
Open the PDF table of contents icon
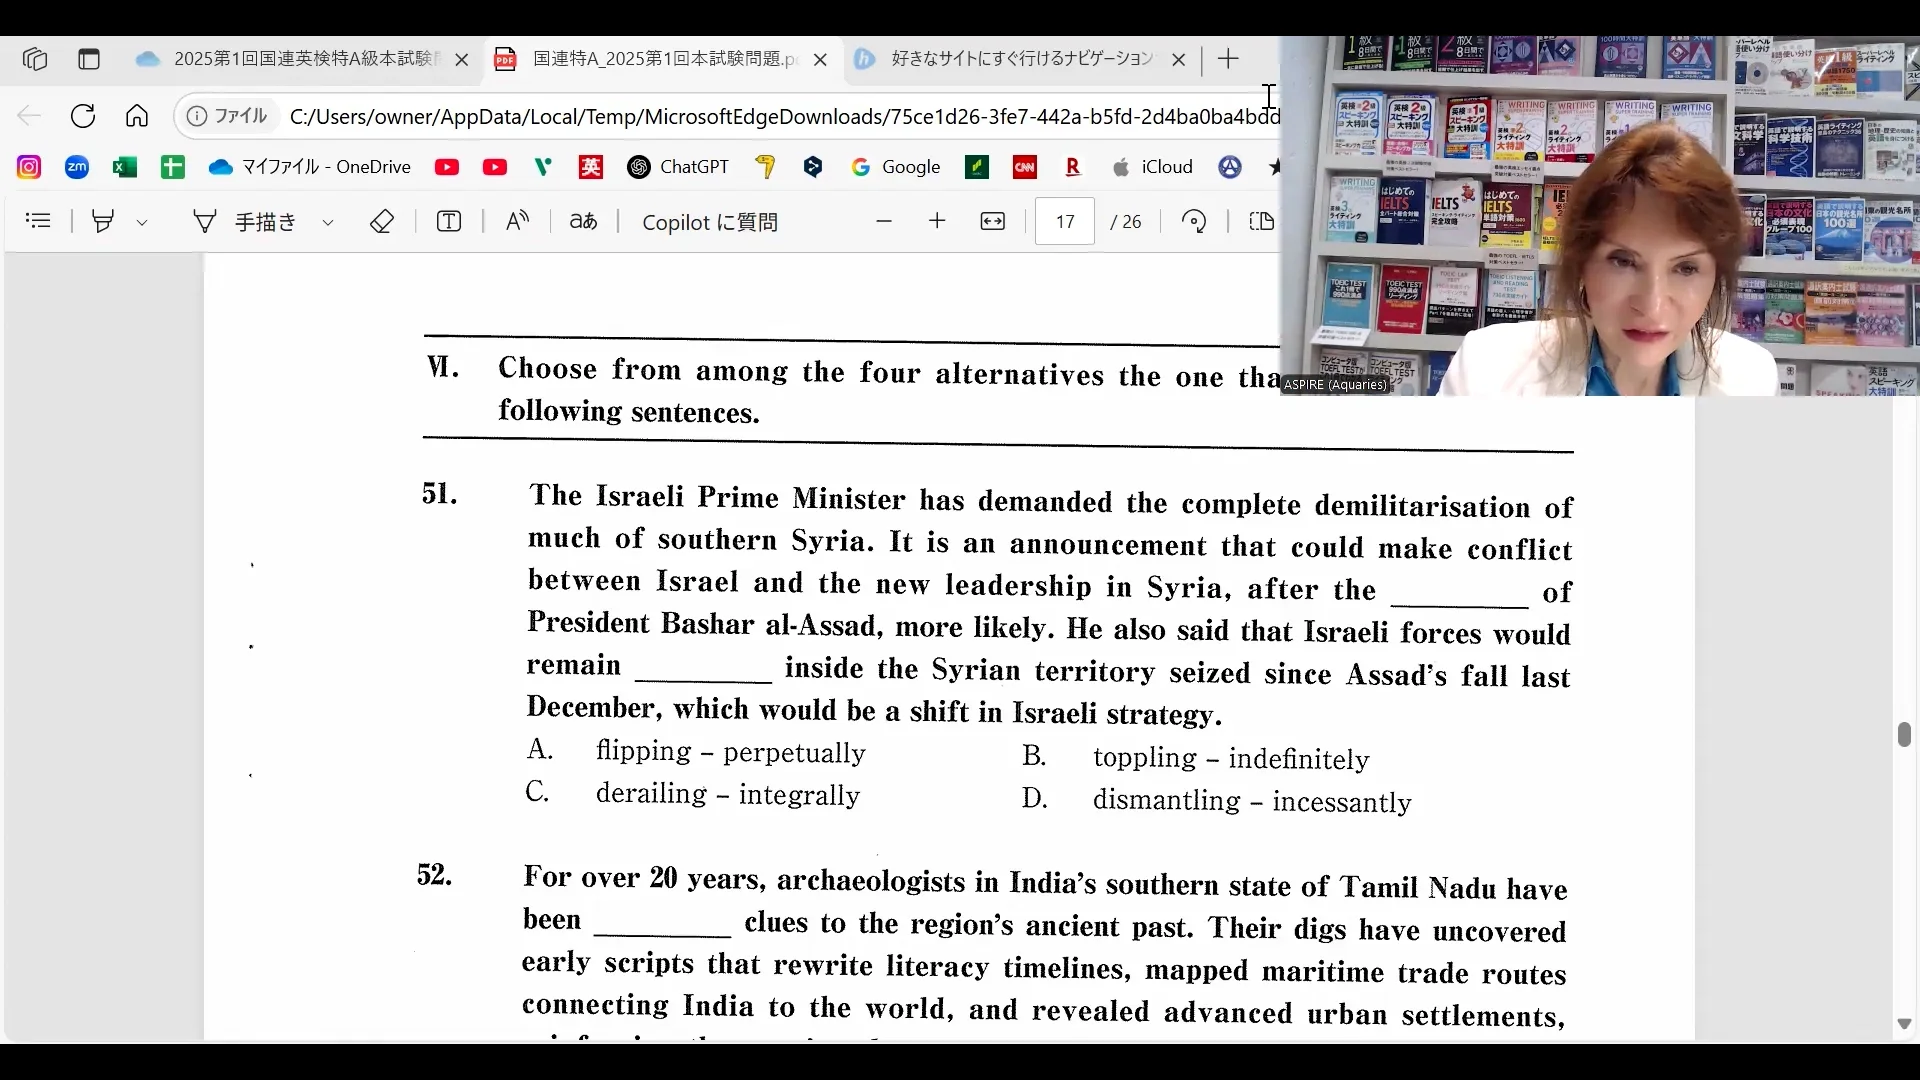(x=38, y=221)
